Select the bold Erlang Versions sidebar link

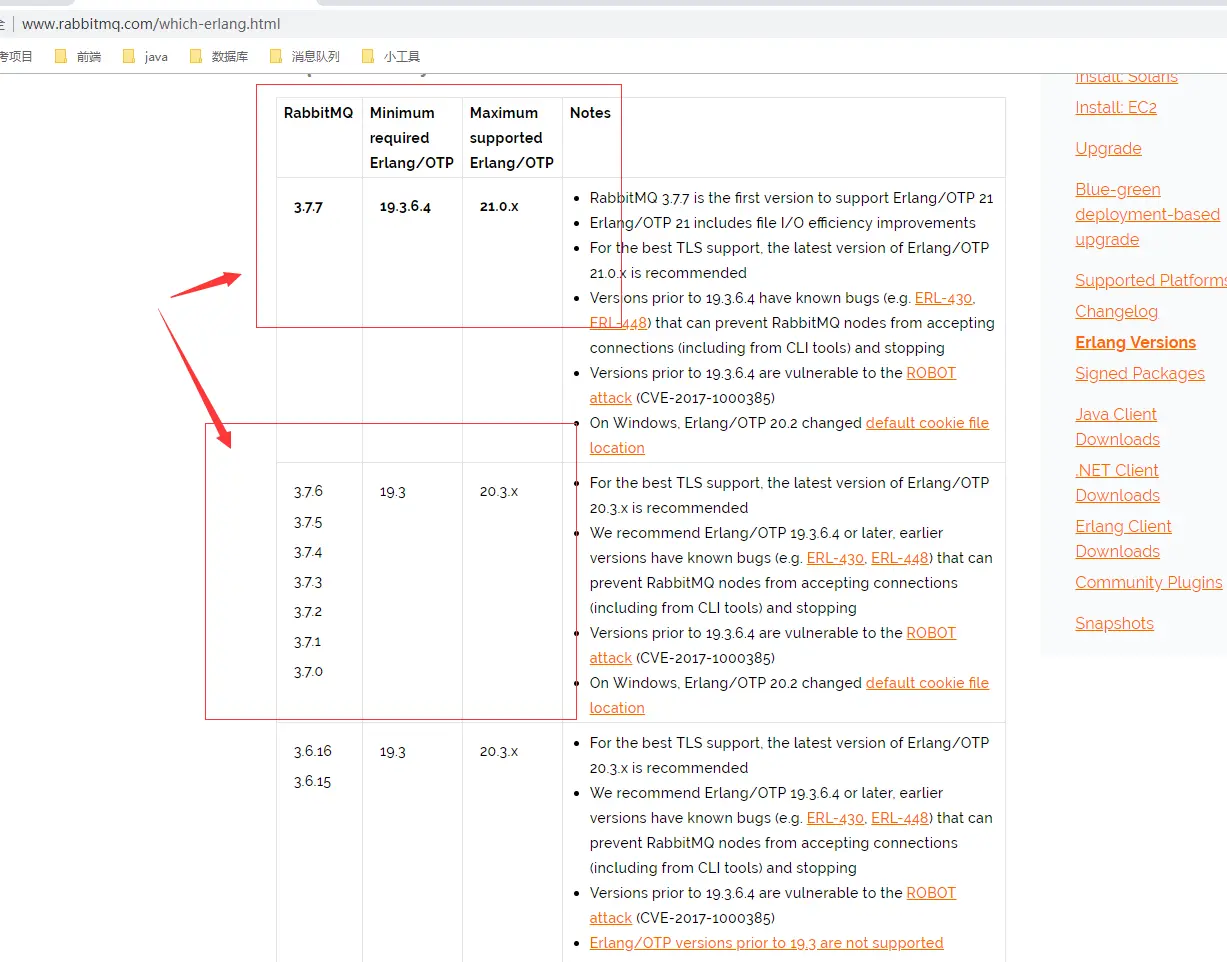tap(1135, 342)
